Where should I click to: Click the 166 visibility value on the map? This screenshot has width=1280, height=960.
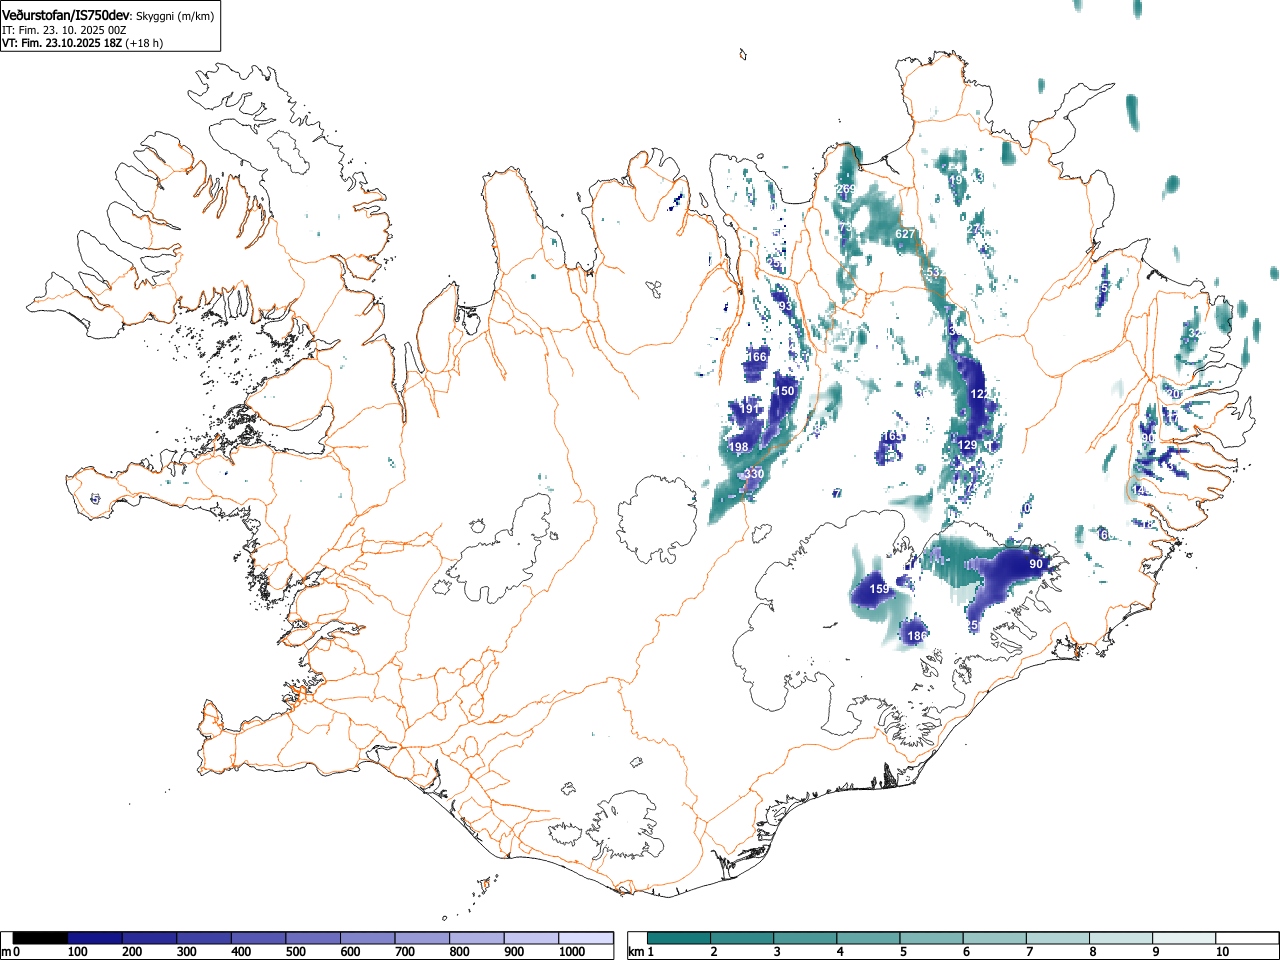[756, 357]
